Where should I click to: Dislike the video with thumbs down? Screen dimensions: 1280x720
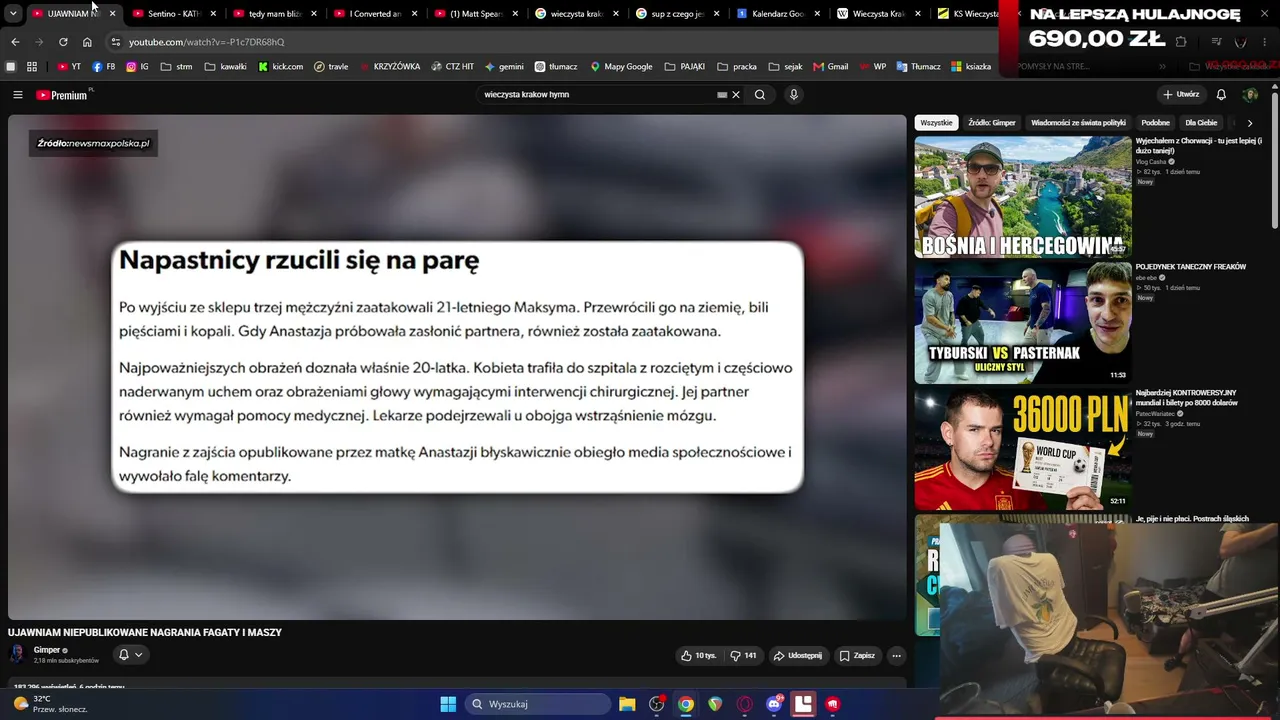(x=743, y=656)
